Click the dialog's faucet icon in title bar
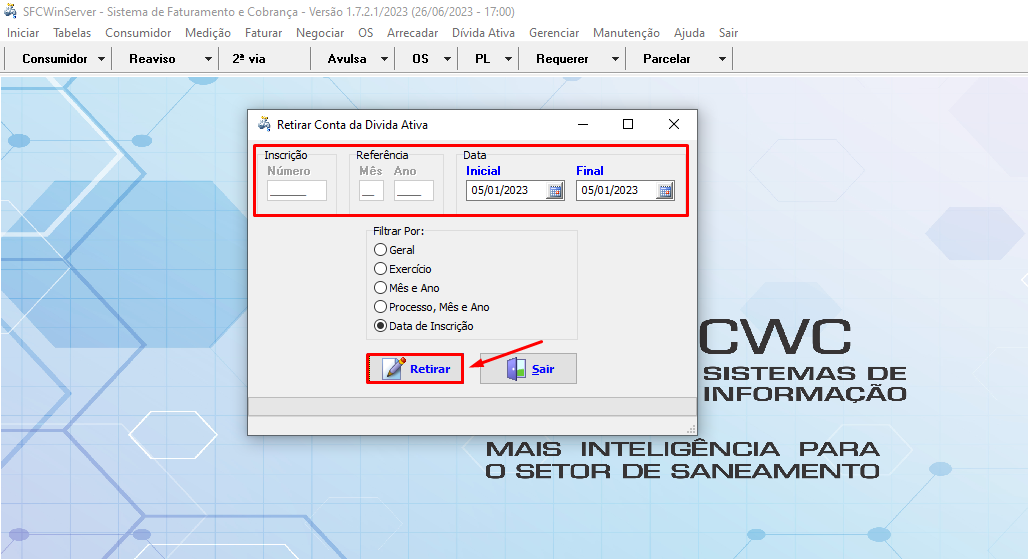The image size is (1028, 559). coord(264,124)
